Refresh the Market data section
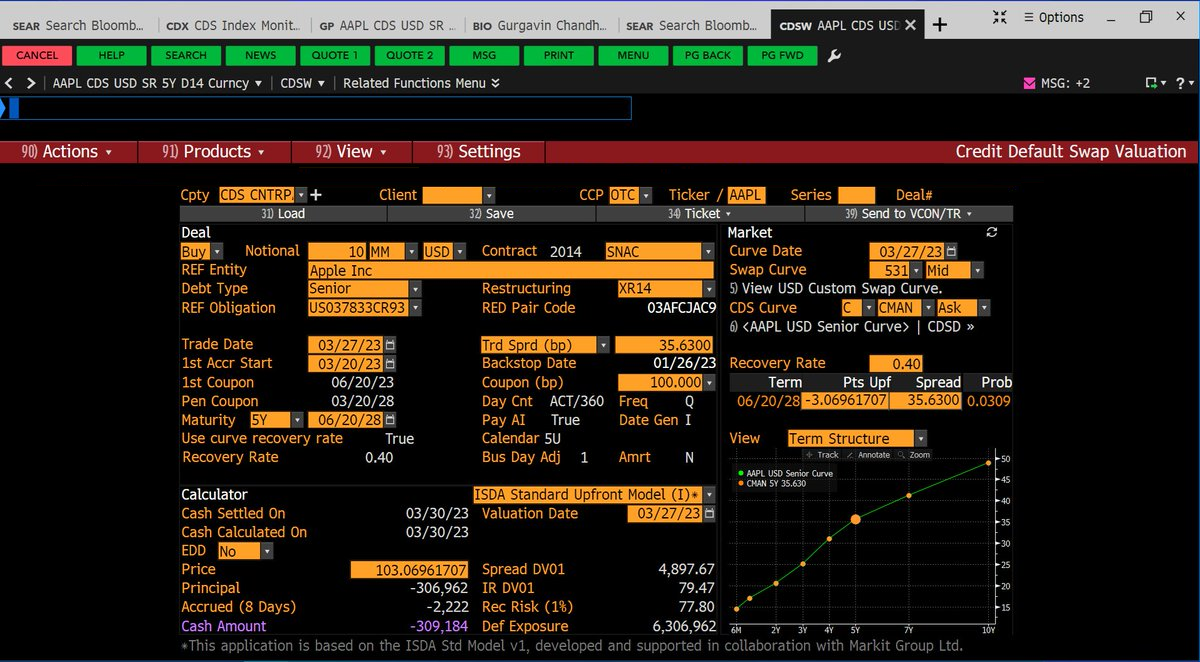The image size is (1200, 662). click(x=992, y=232)
